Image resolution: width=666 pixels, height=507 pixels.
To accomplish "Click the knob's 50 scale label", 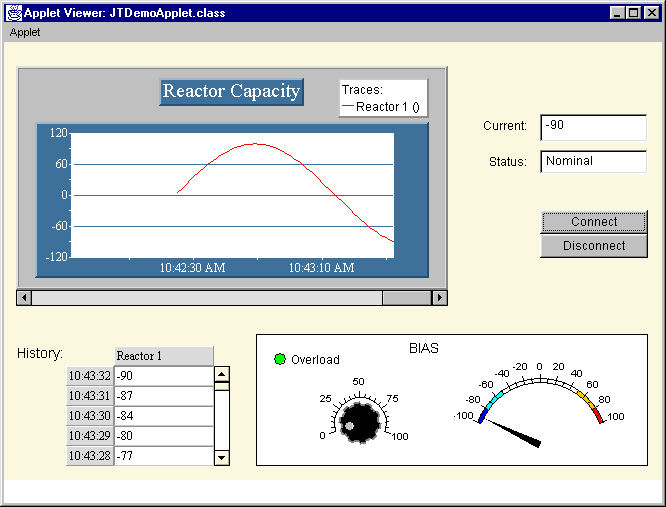I will [358, 381].
